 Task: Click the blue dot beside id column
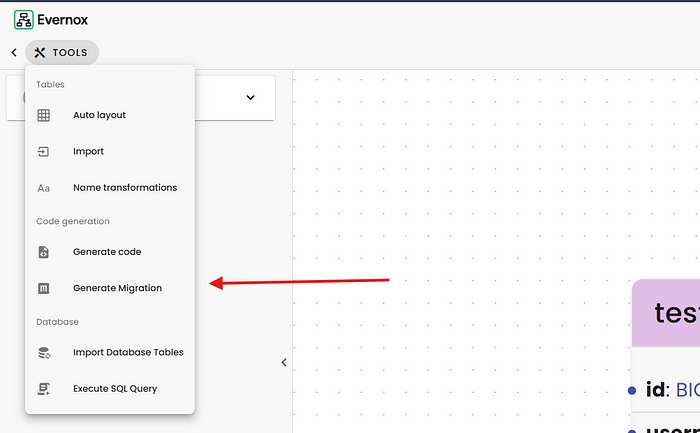632,391
